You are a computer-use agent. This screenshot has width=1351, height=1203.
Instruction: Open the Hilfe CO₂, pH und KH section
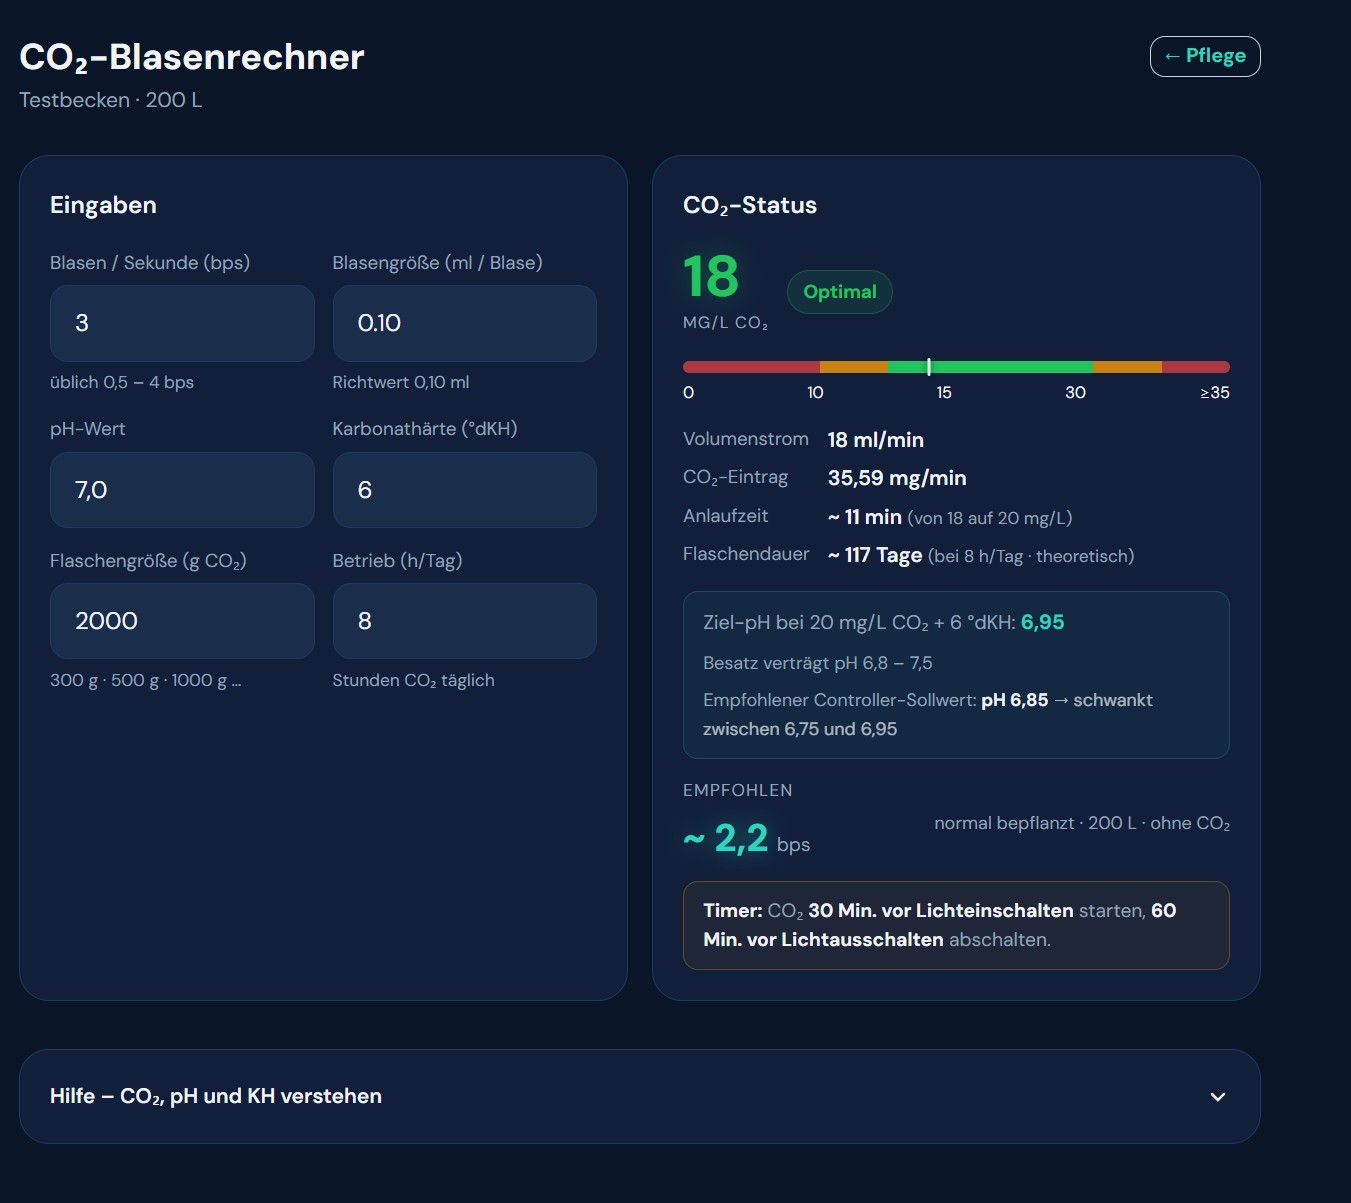(640, 1096)
